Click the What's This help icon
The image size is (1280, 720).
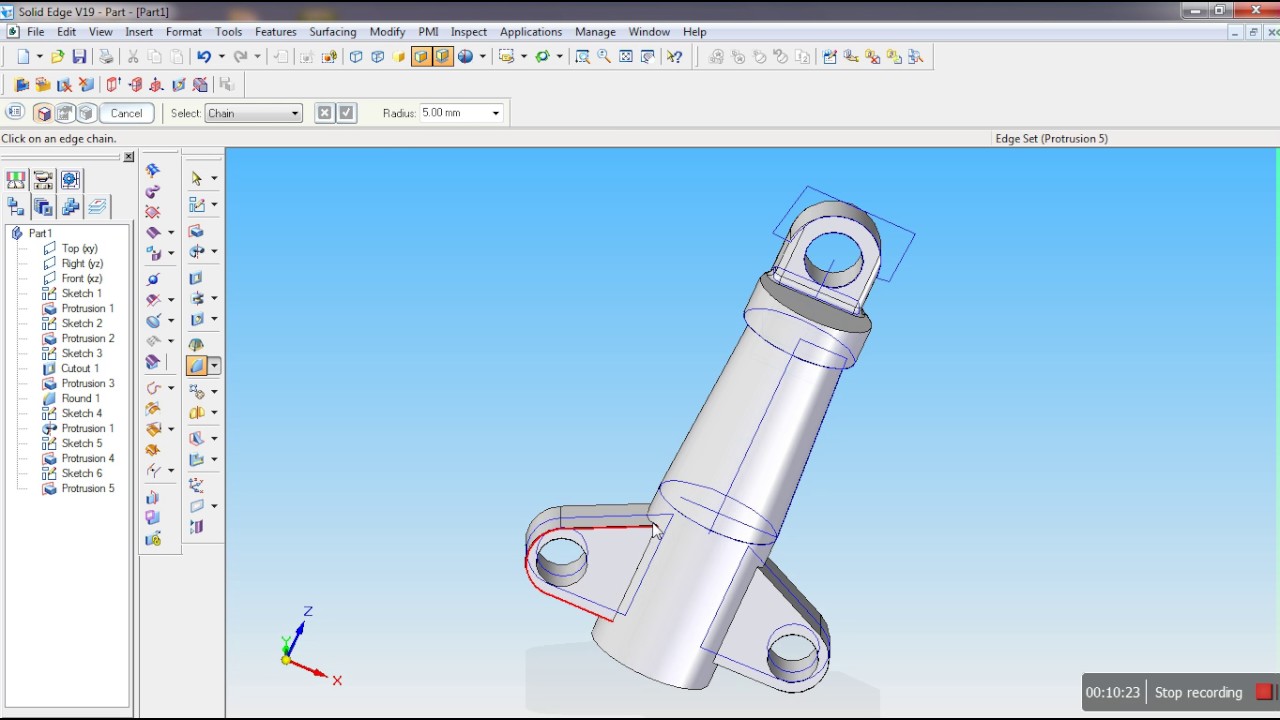click(x=675, y=57)
